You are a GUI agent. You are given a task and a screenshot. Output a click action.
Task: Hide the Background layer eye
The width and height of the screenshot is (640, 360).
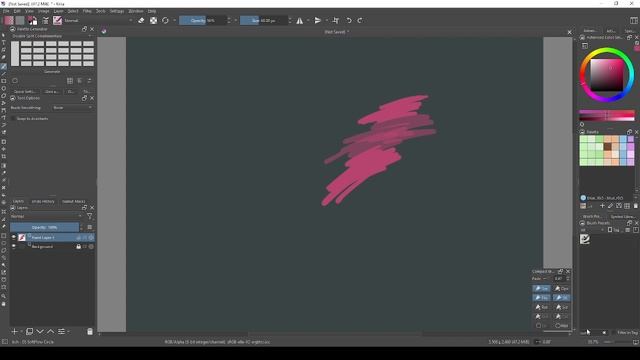pyautogui.click(x=14, y=247)
